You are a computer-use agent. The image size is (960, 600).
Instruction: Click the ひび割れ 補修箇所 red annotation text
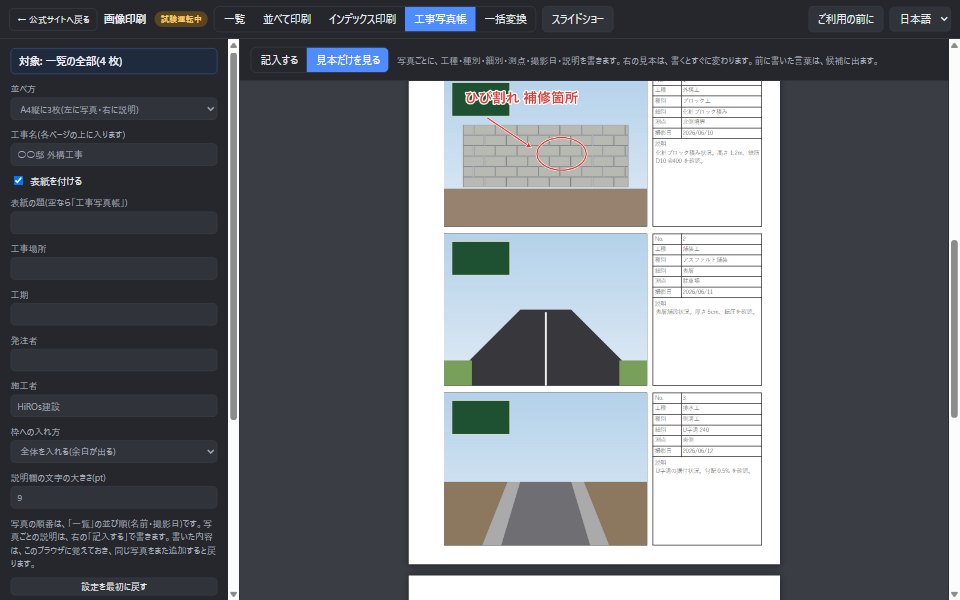pyautogui.click(x=521, y=97)
